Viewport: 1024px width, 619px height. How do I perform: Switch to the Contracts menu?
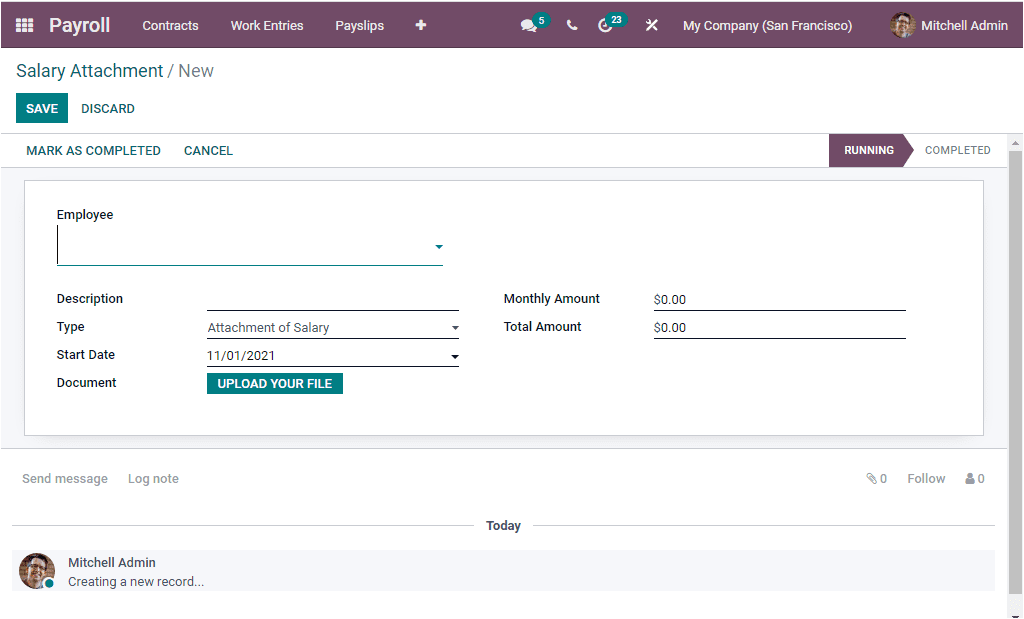coord(170,26)
